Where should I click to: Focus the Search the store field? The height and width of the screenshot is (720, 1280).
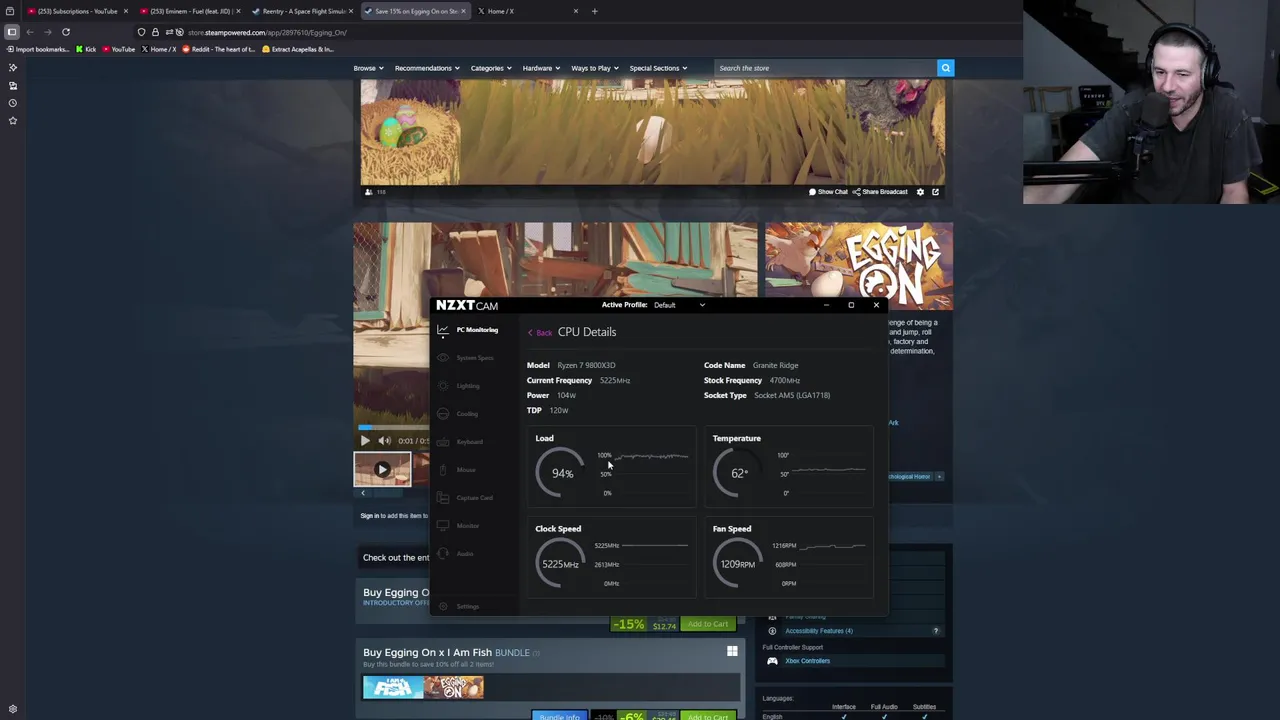[x=825, y=68]
